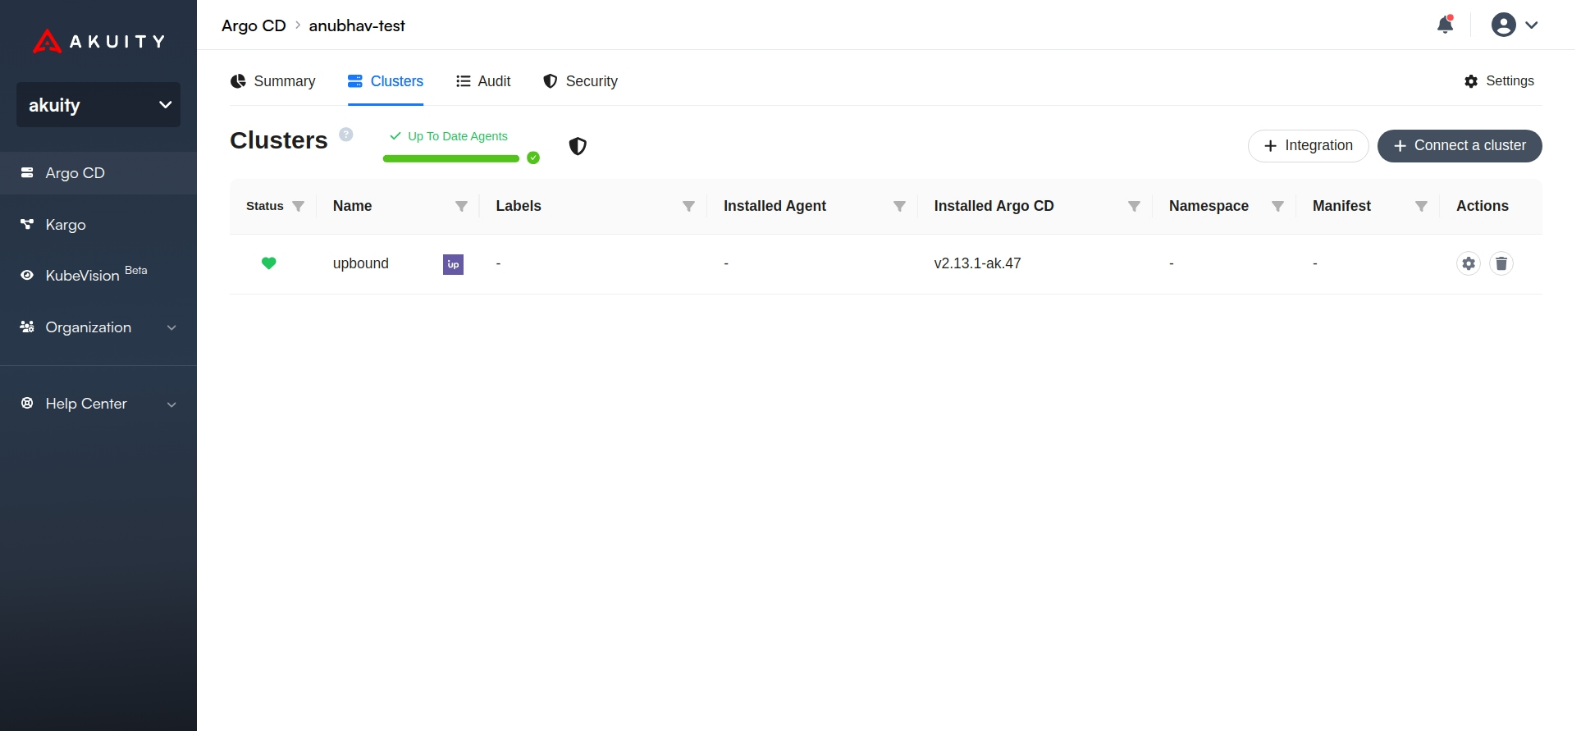
Task: Open the akuity organization dropdown
Action: (98, 105)
